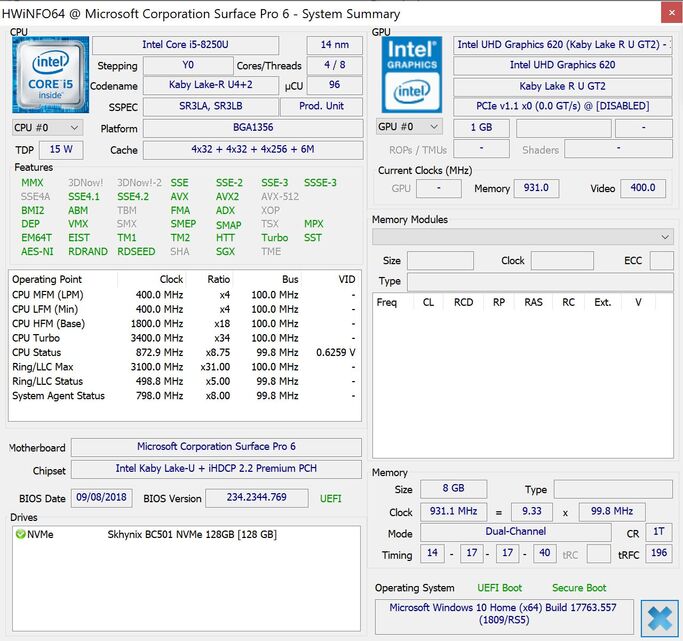Click the Intel Graphics logo image

[411, 74]
